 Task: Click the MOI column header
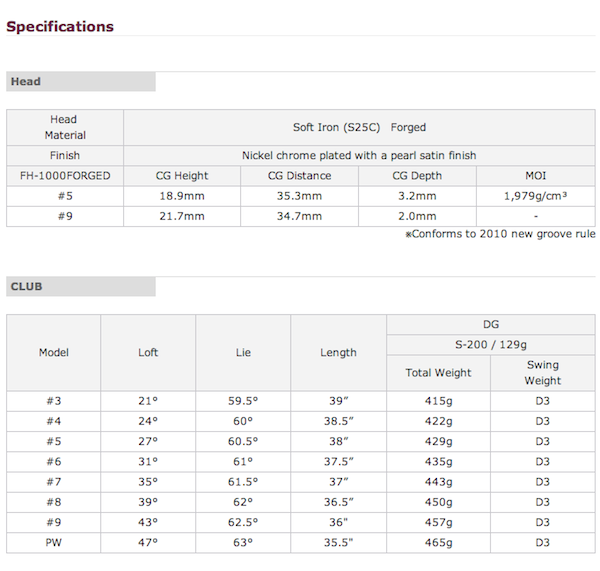click(x=536, y=176)
